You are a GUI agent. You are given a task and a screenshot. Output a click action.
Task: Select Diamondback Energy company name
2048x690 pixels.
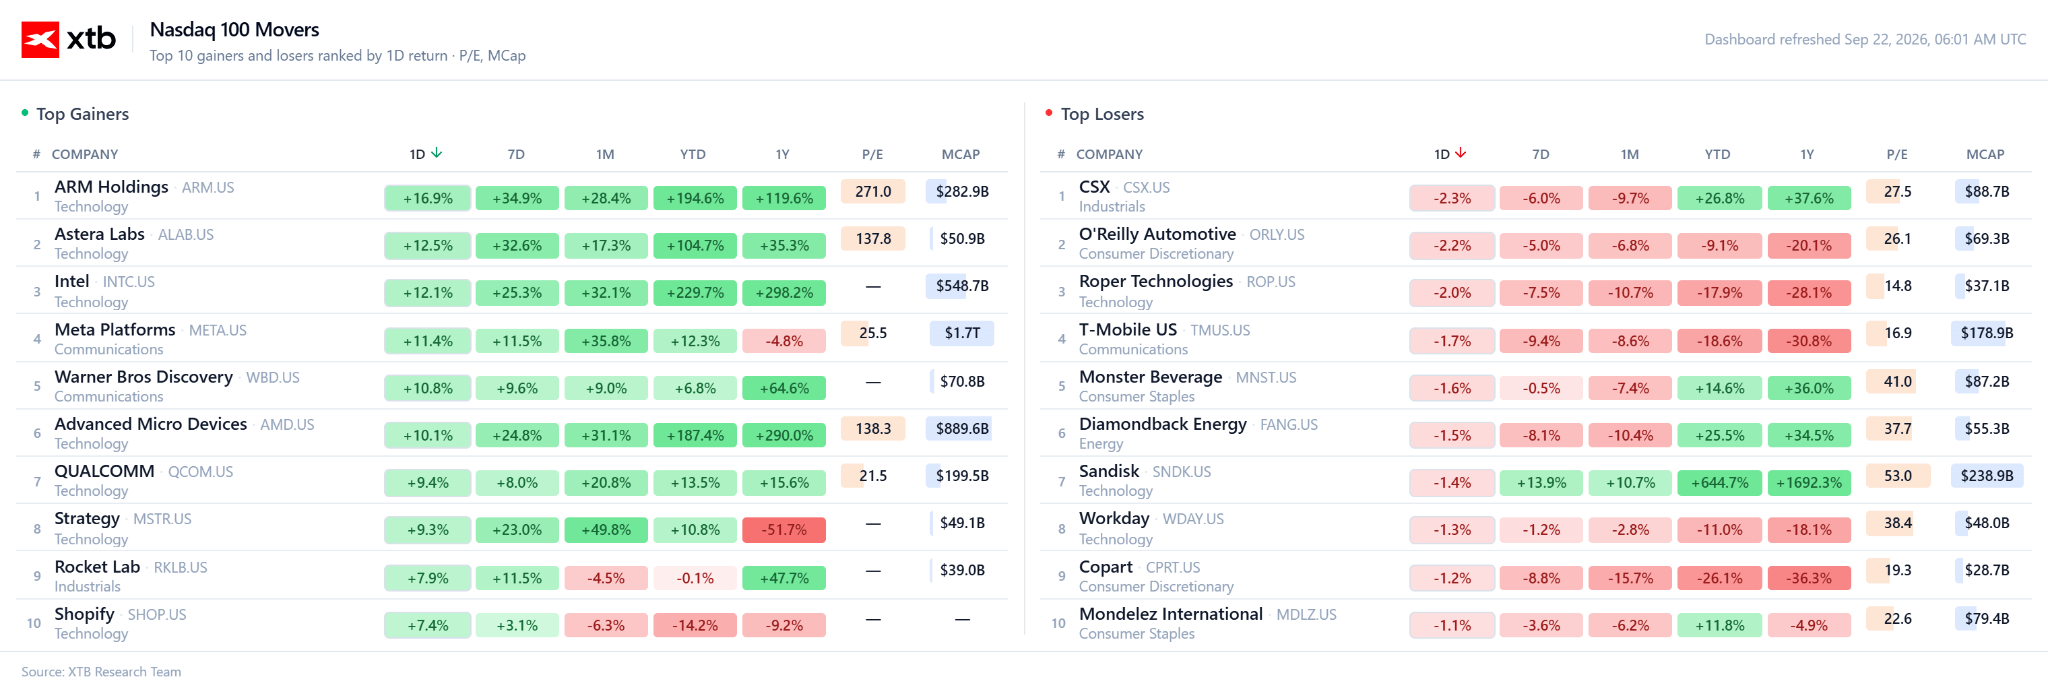coord(1163,424)
